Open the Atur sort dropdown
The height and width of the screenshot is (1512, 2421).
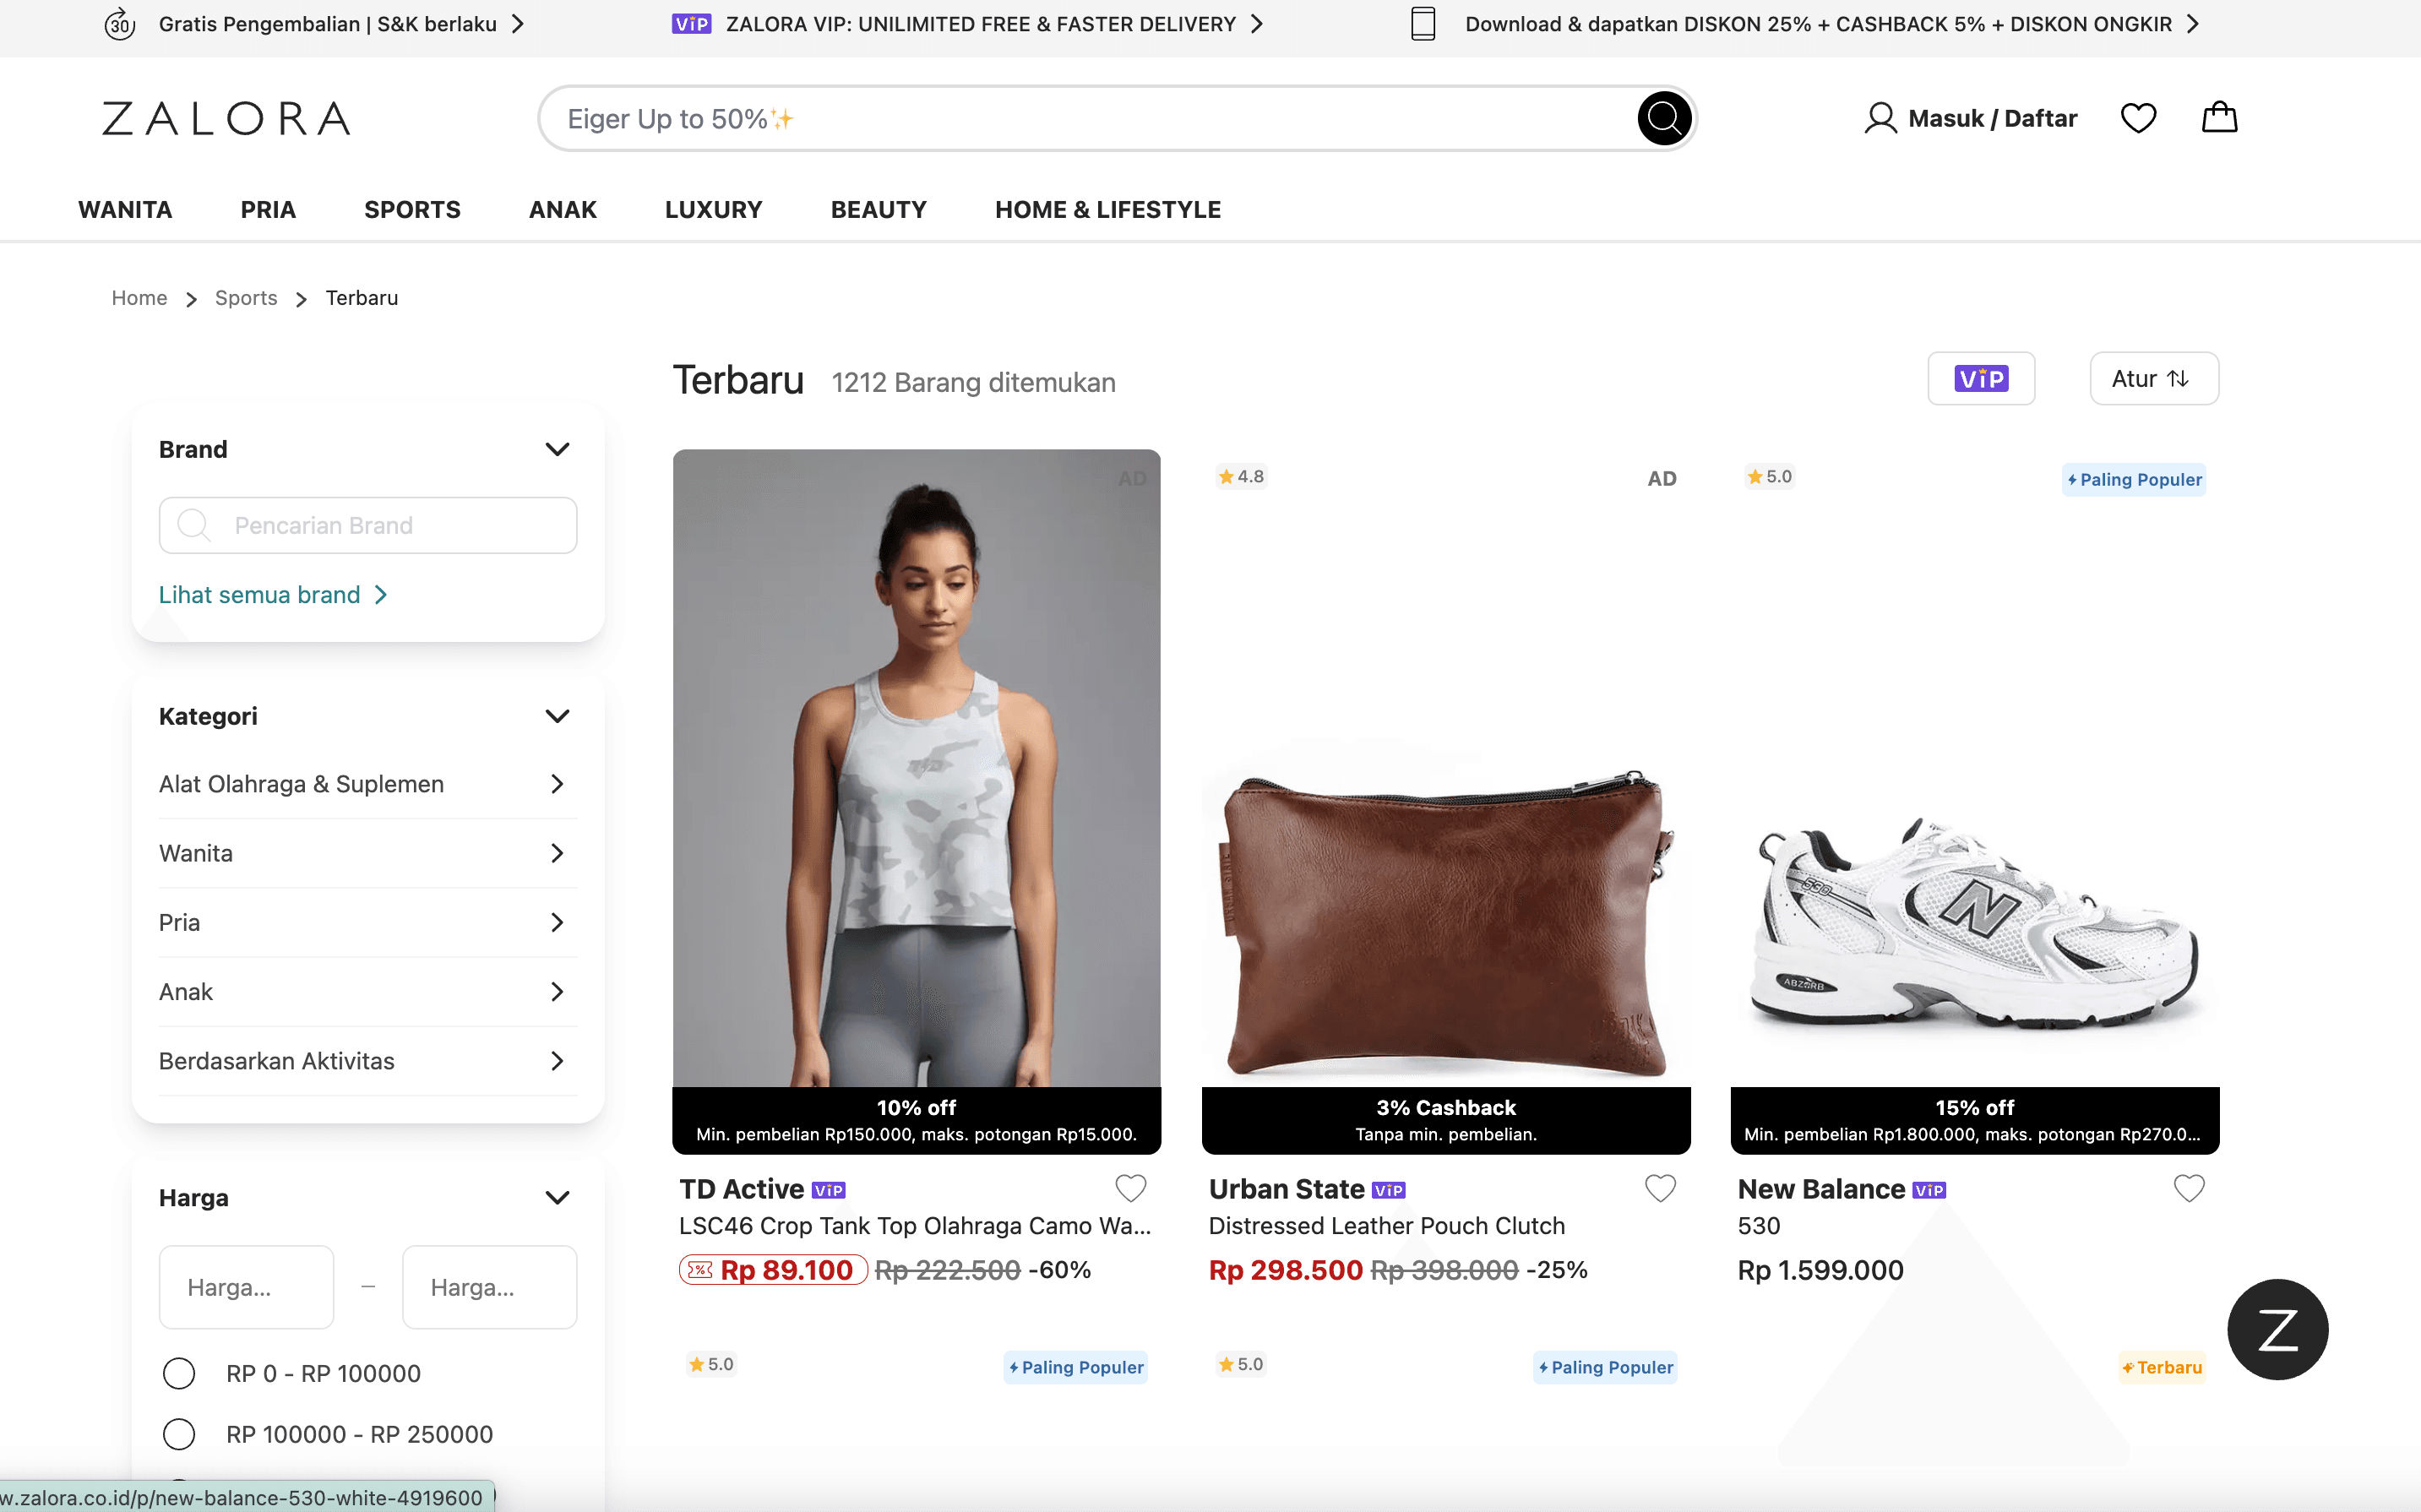2153,379
